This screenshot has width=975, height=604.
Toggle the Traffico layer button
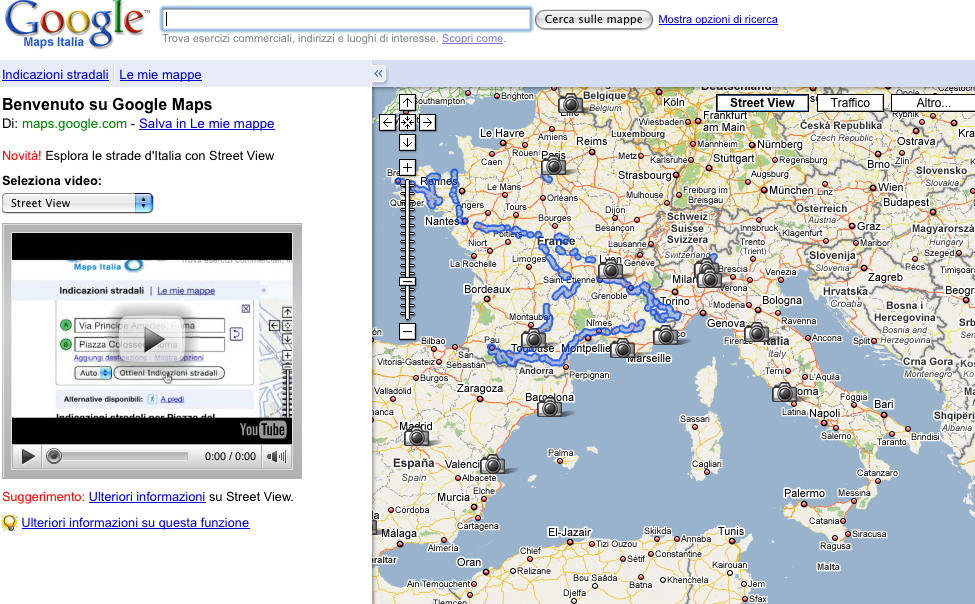tap(850, 103)
